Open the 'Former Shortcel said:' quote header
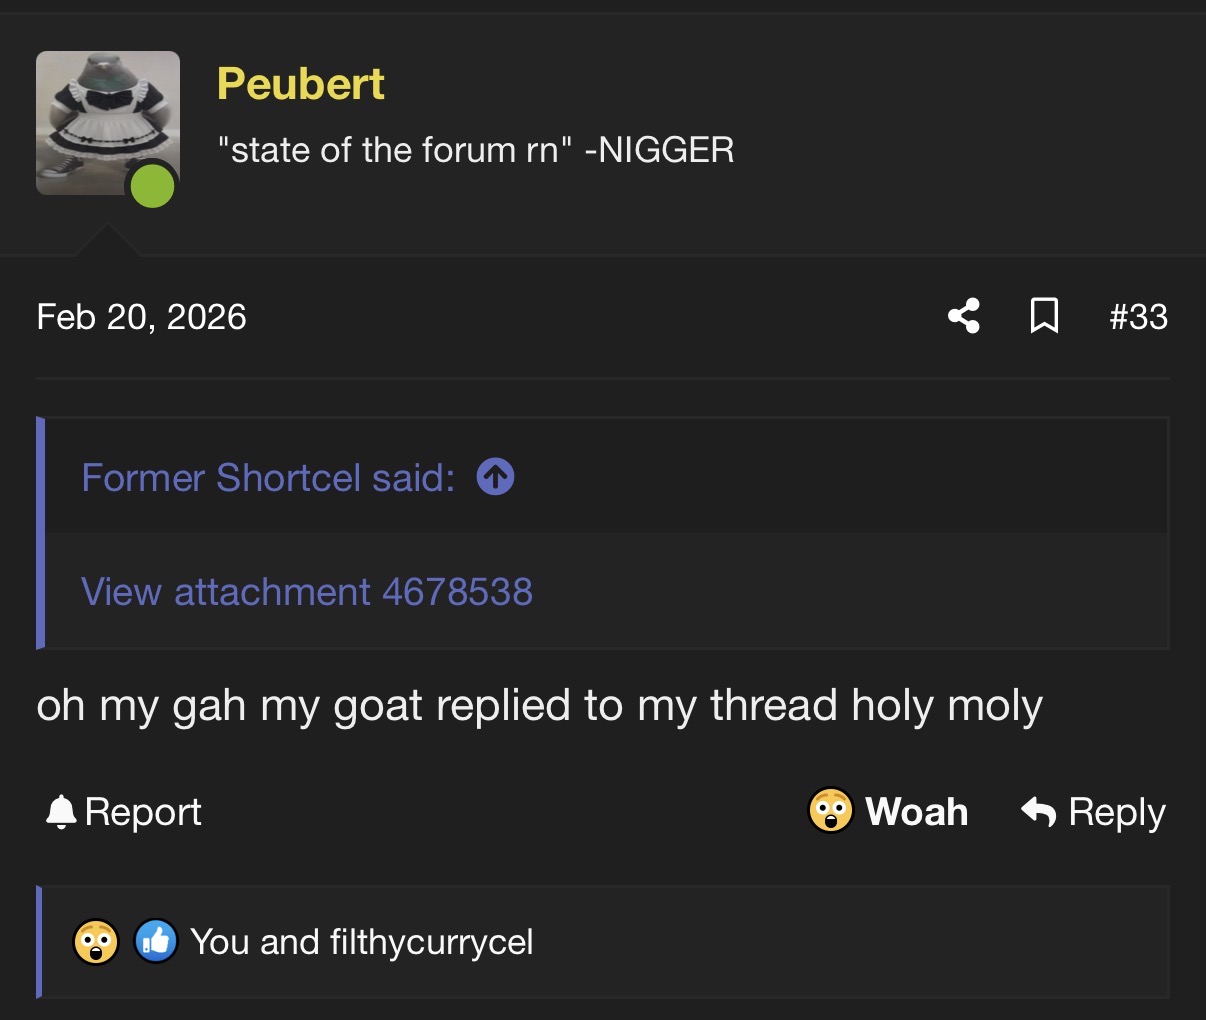 (268, 478)
